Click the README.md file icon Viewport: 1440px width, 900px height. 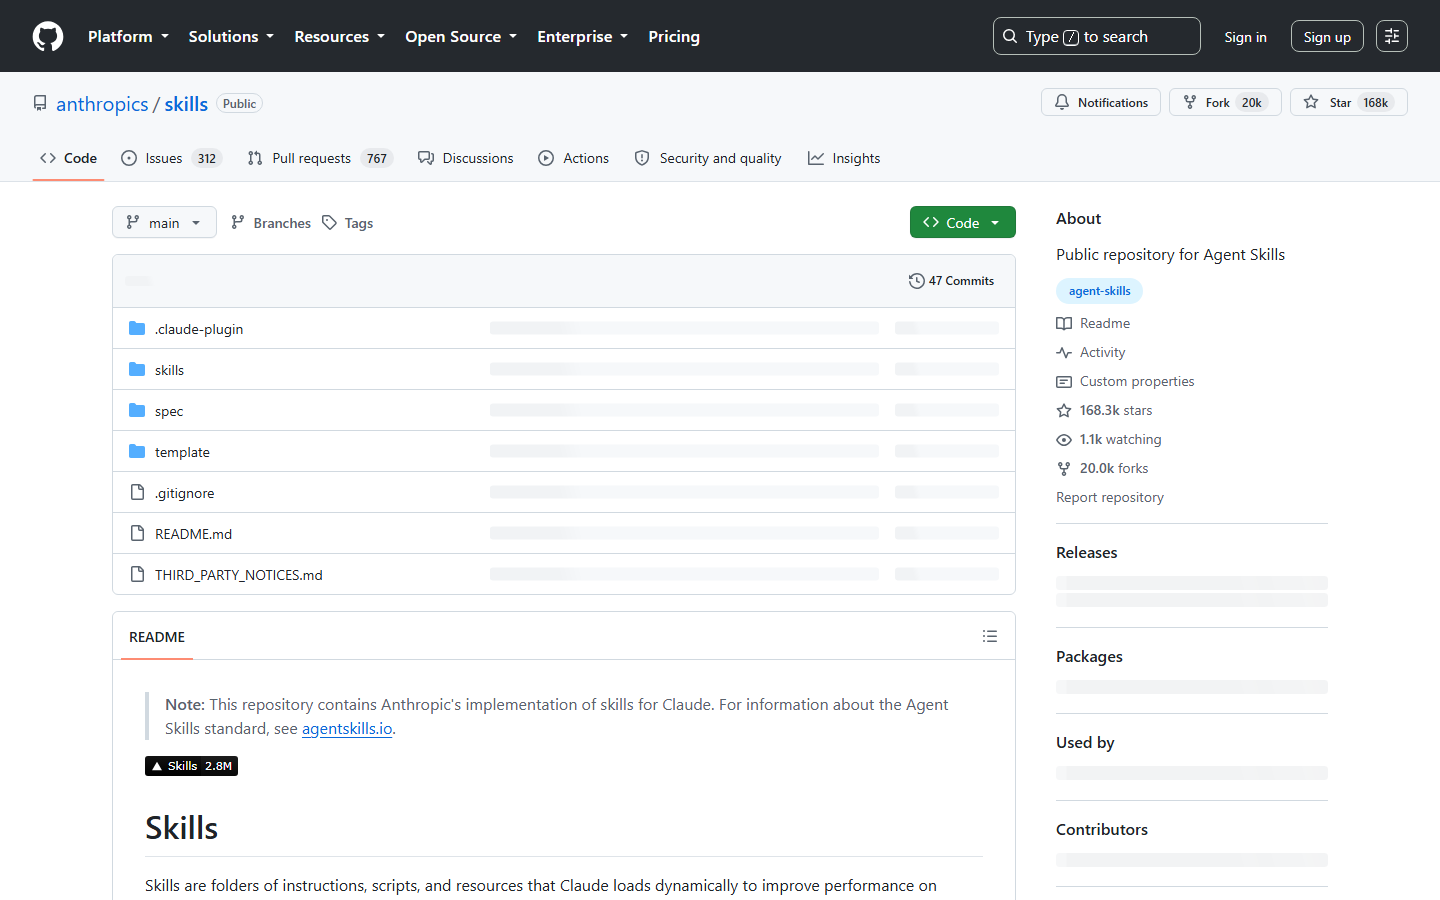coord(137,533)
